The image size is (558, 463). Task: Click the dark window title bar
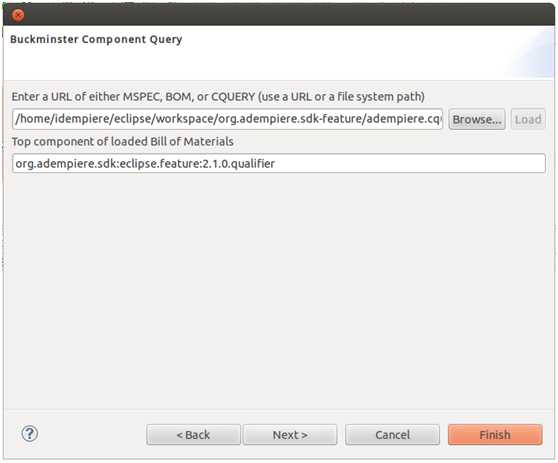click(x=279, y=15)
